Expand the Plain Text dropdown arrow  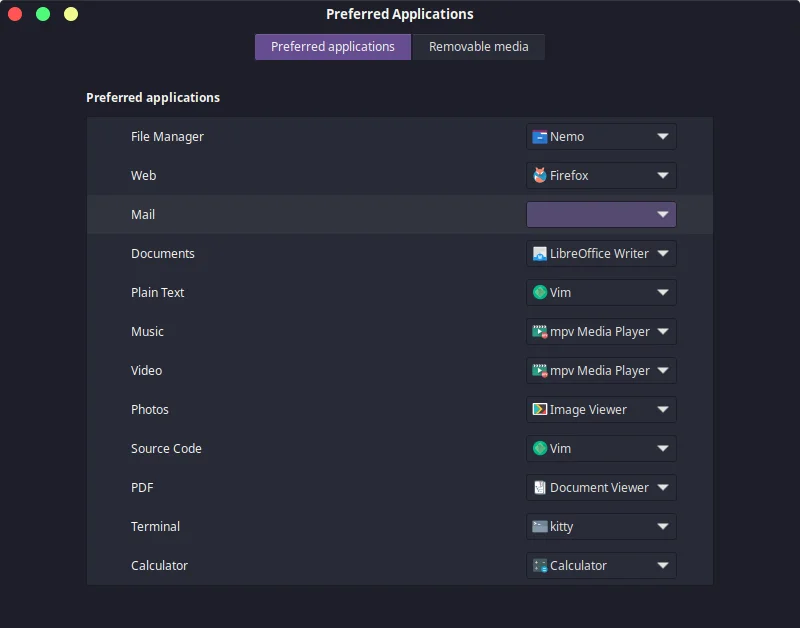[663, 292]
